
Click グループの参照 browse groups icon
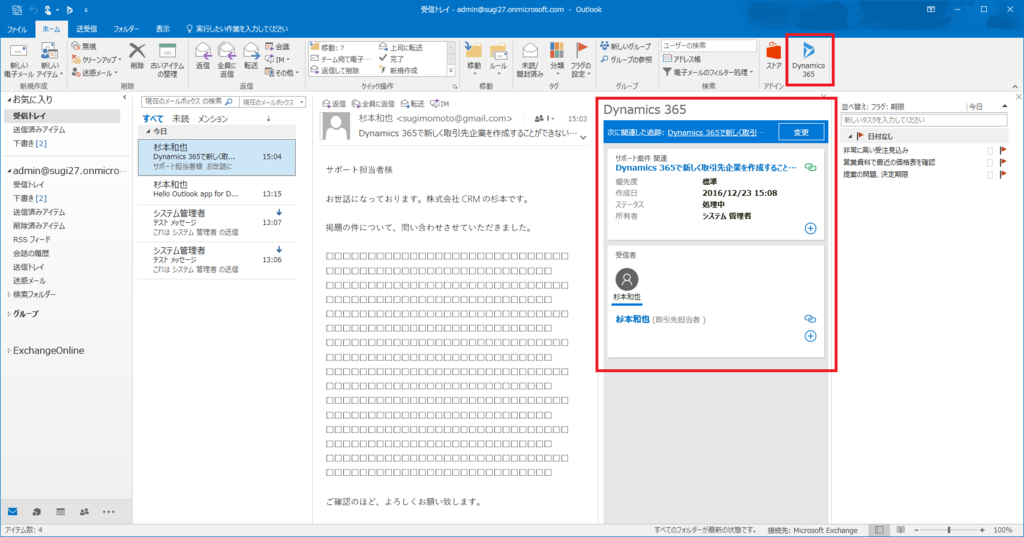click(605, 59)
